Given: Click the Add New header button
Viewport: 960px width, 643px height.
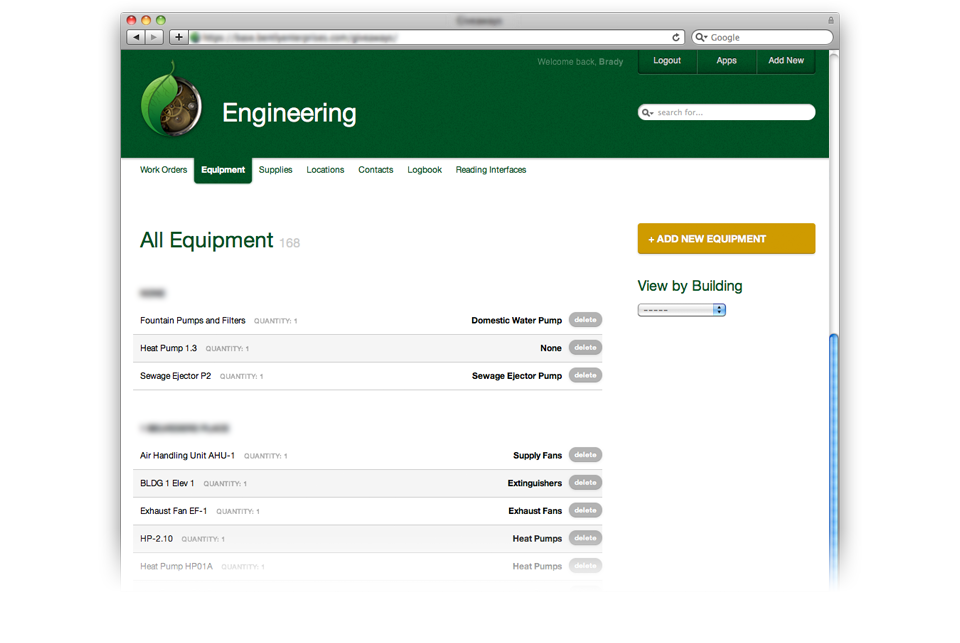Looking at the screenshot, I should pos(786,61).
